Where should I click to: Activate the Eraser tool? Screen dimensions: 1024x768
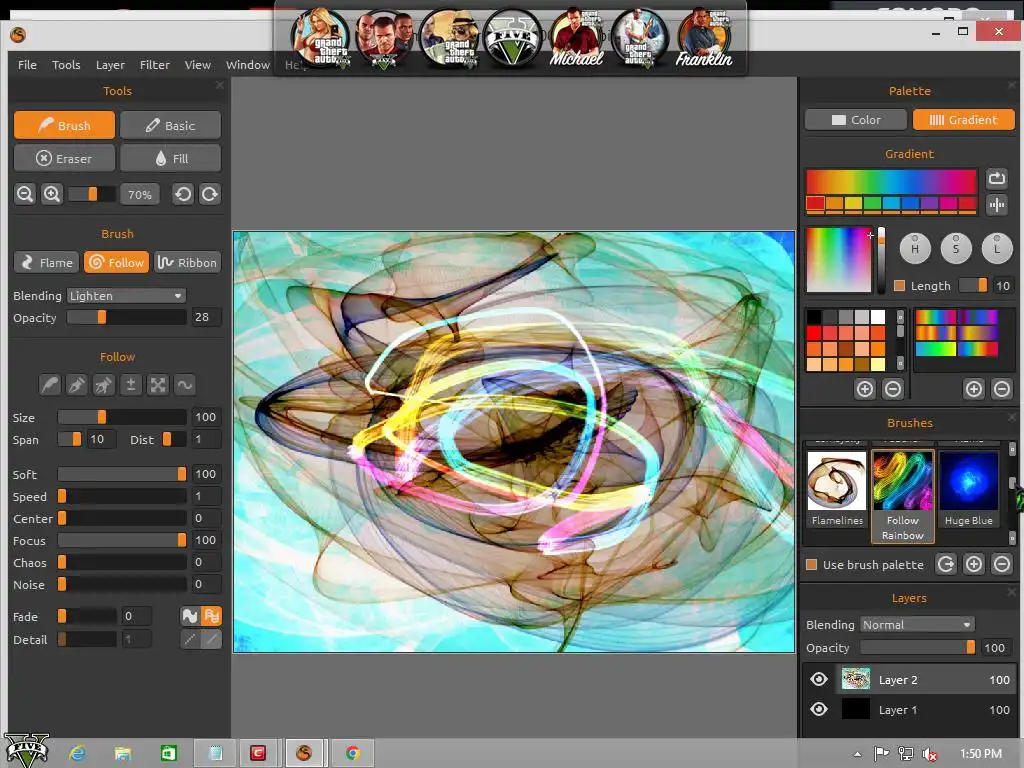point(64,158)
